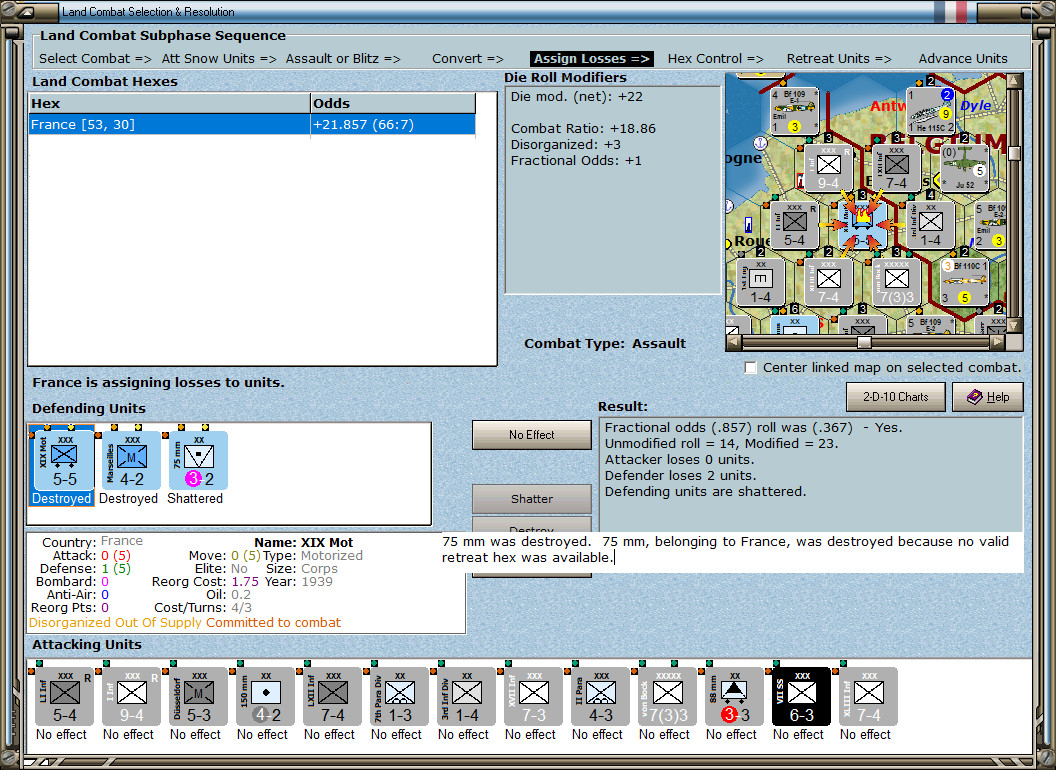The width and height of the screenshot is (1056, 770).
Task: Click the 'Committed to combat' status text
Action: [x=273, y=622]
